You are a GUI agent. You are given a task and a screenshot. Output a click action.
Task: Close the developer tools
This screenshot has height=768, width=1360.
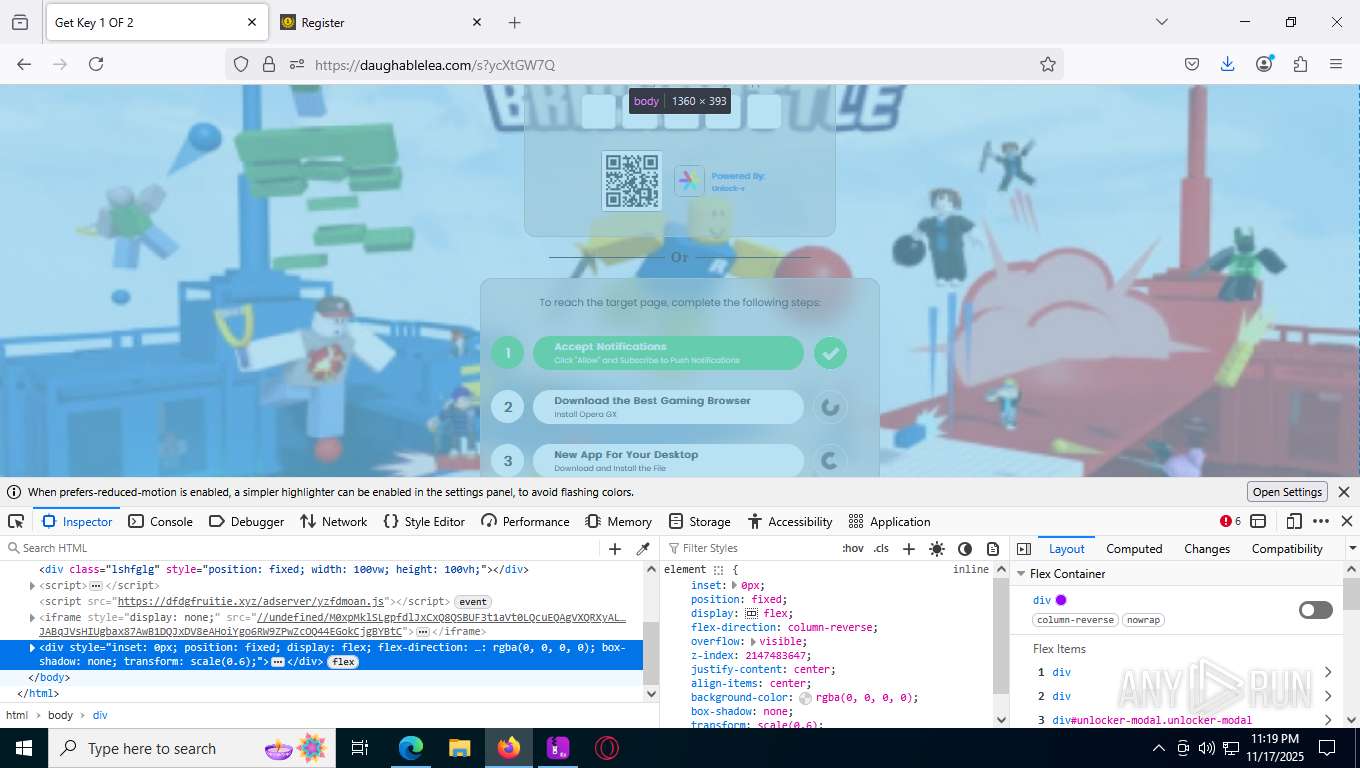(x=1346, y=521)
